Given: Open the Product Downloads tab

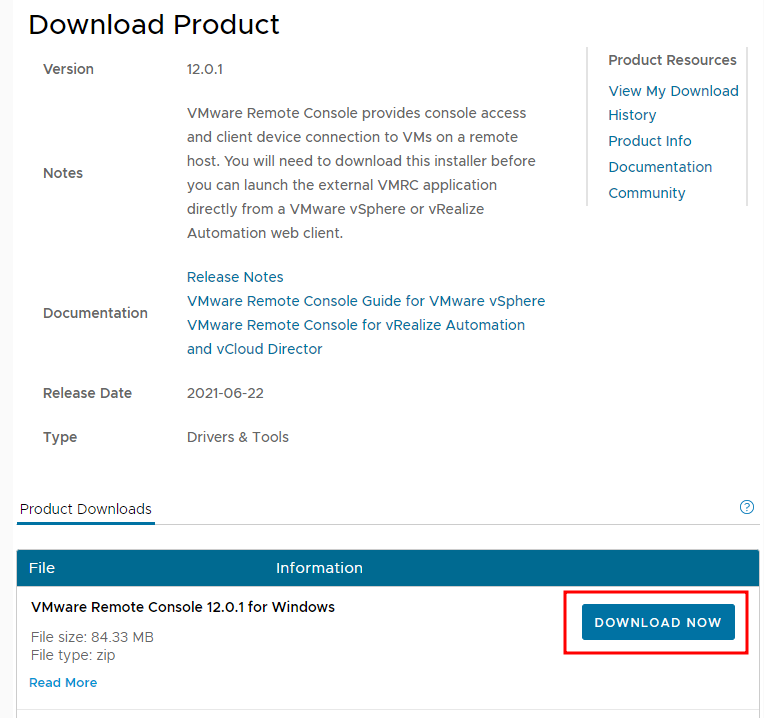Looking at the screenshot, I should pos(86,509).
